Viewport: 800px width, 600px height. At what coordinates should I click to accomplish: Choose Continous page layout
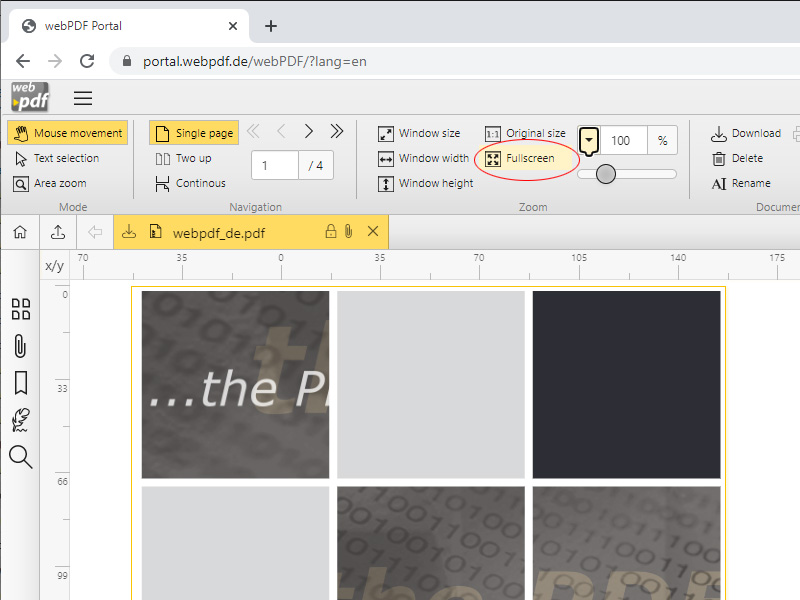click(190, 184)
